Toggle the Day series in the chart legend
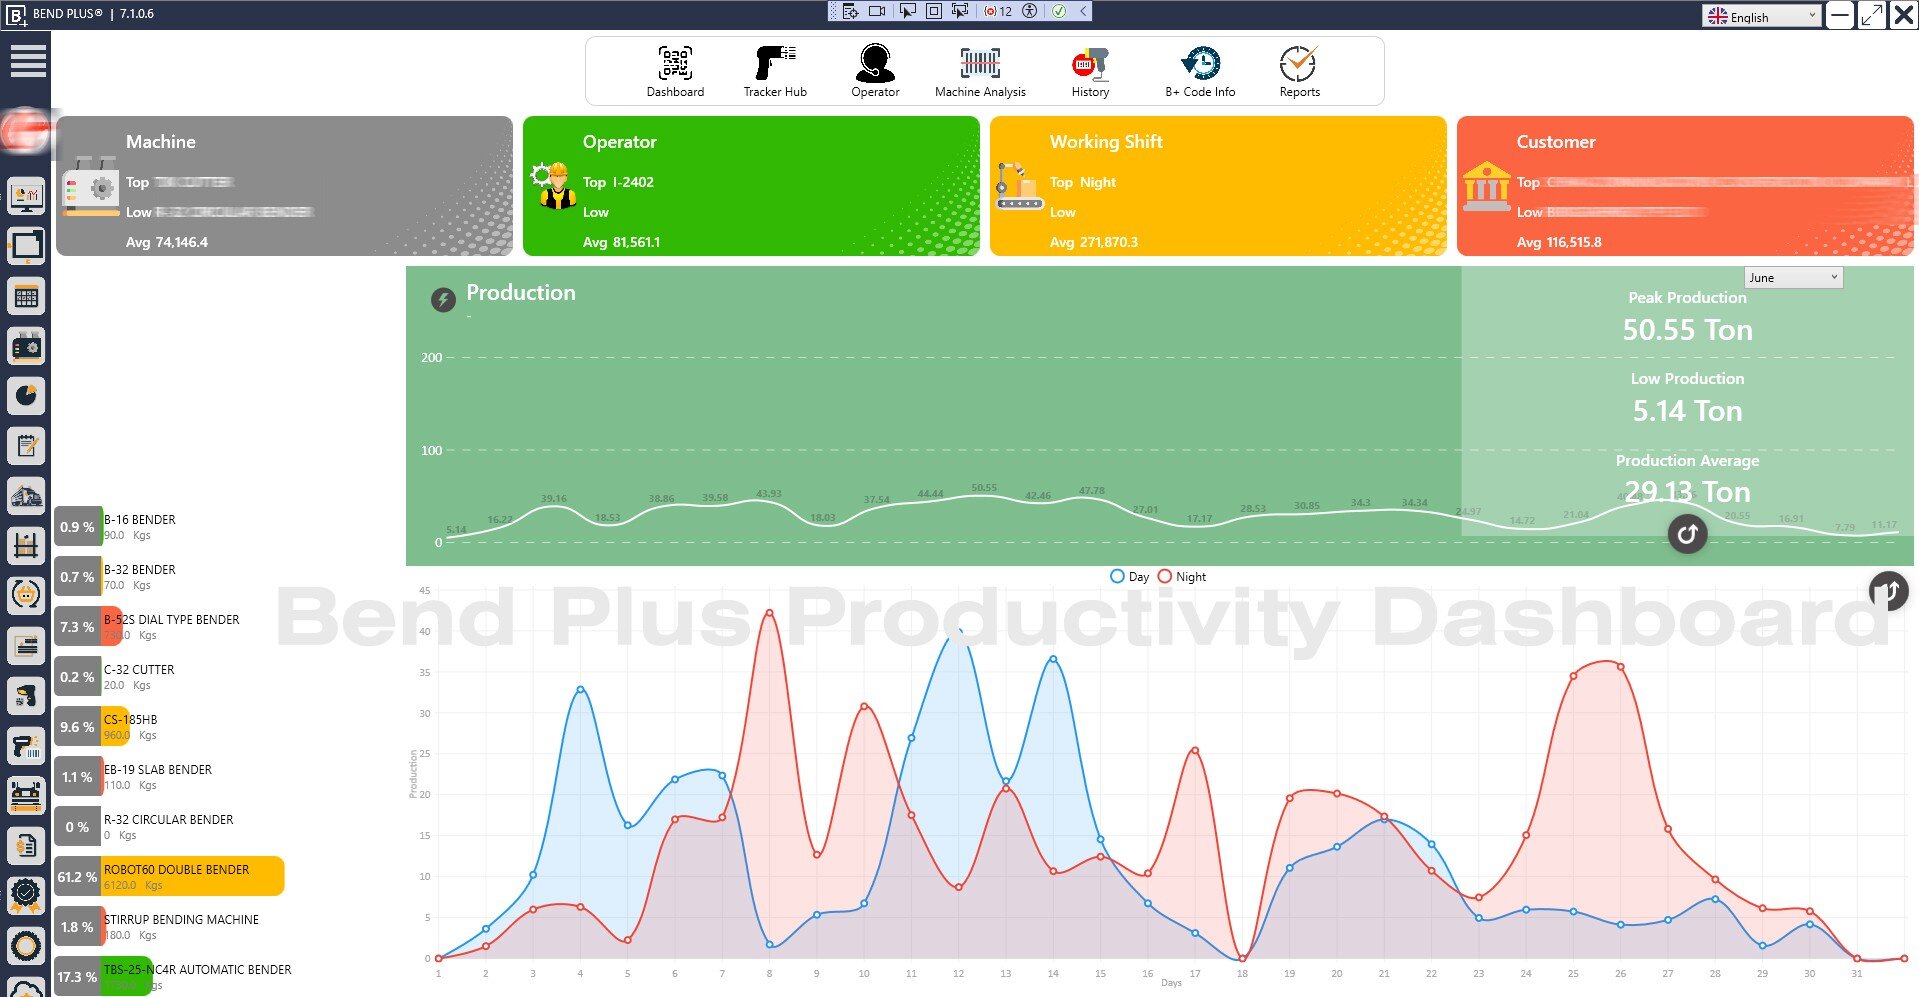 (1129, 576)
